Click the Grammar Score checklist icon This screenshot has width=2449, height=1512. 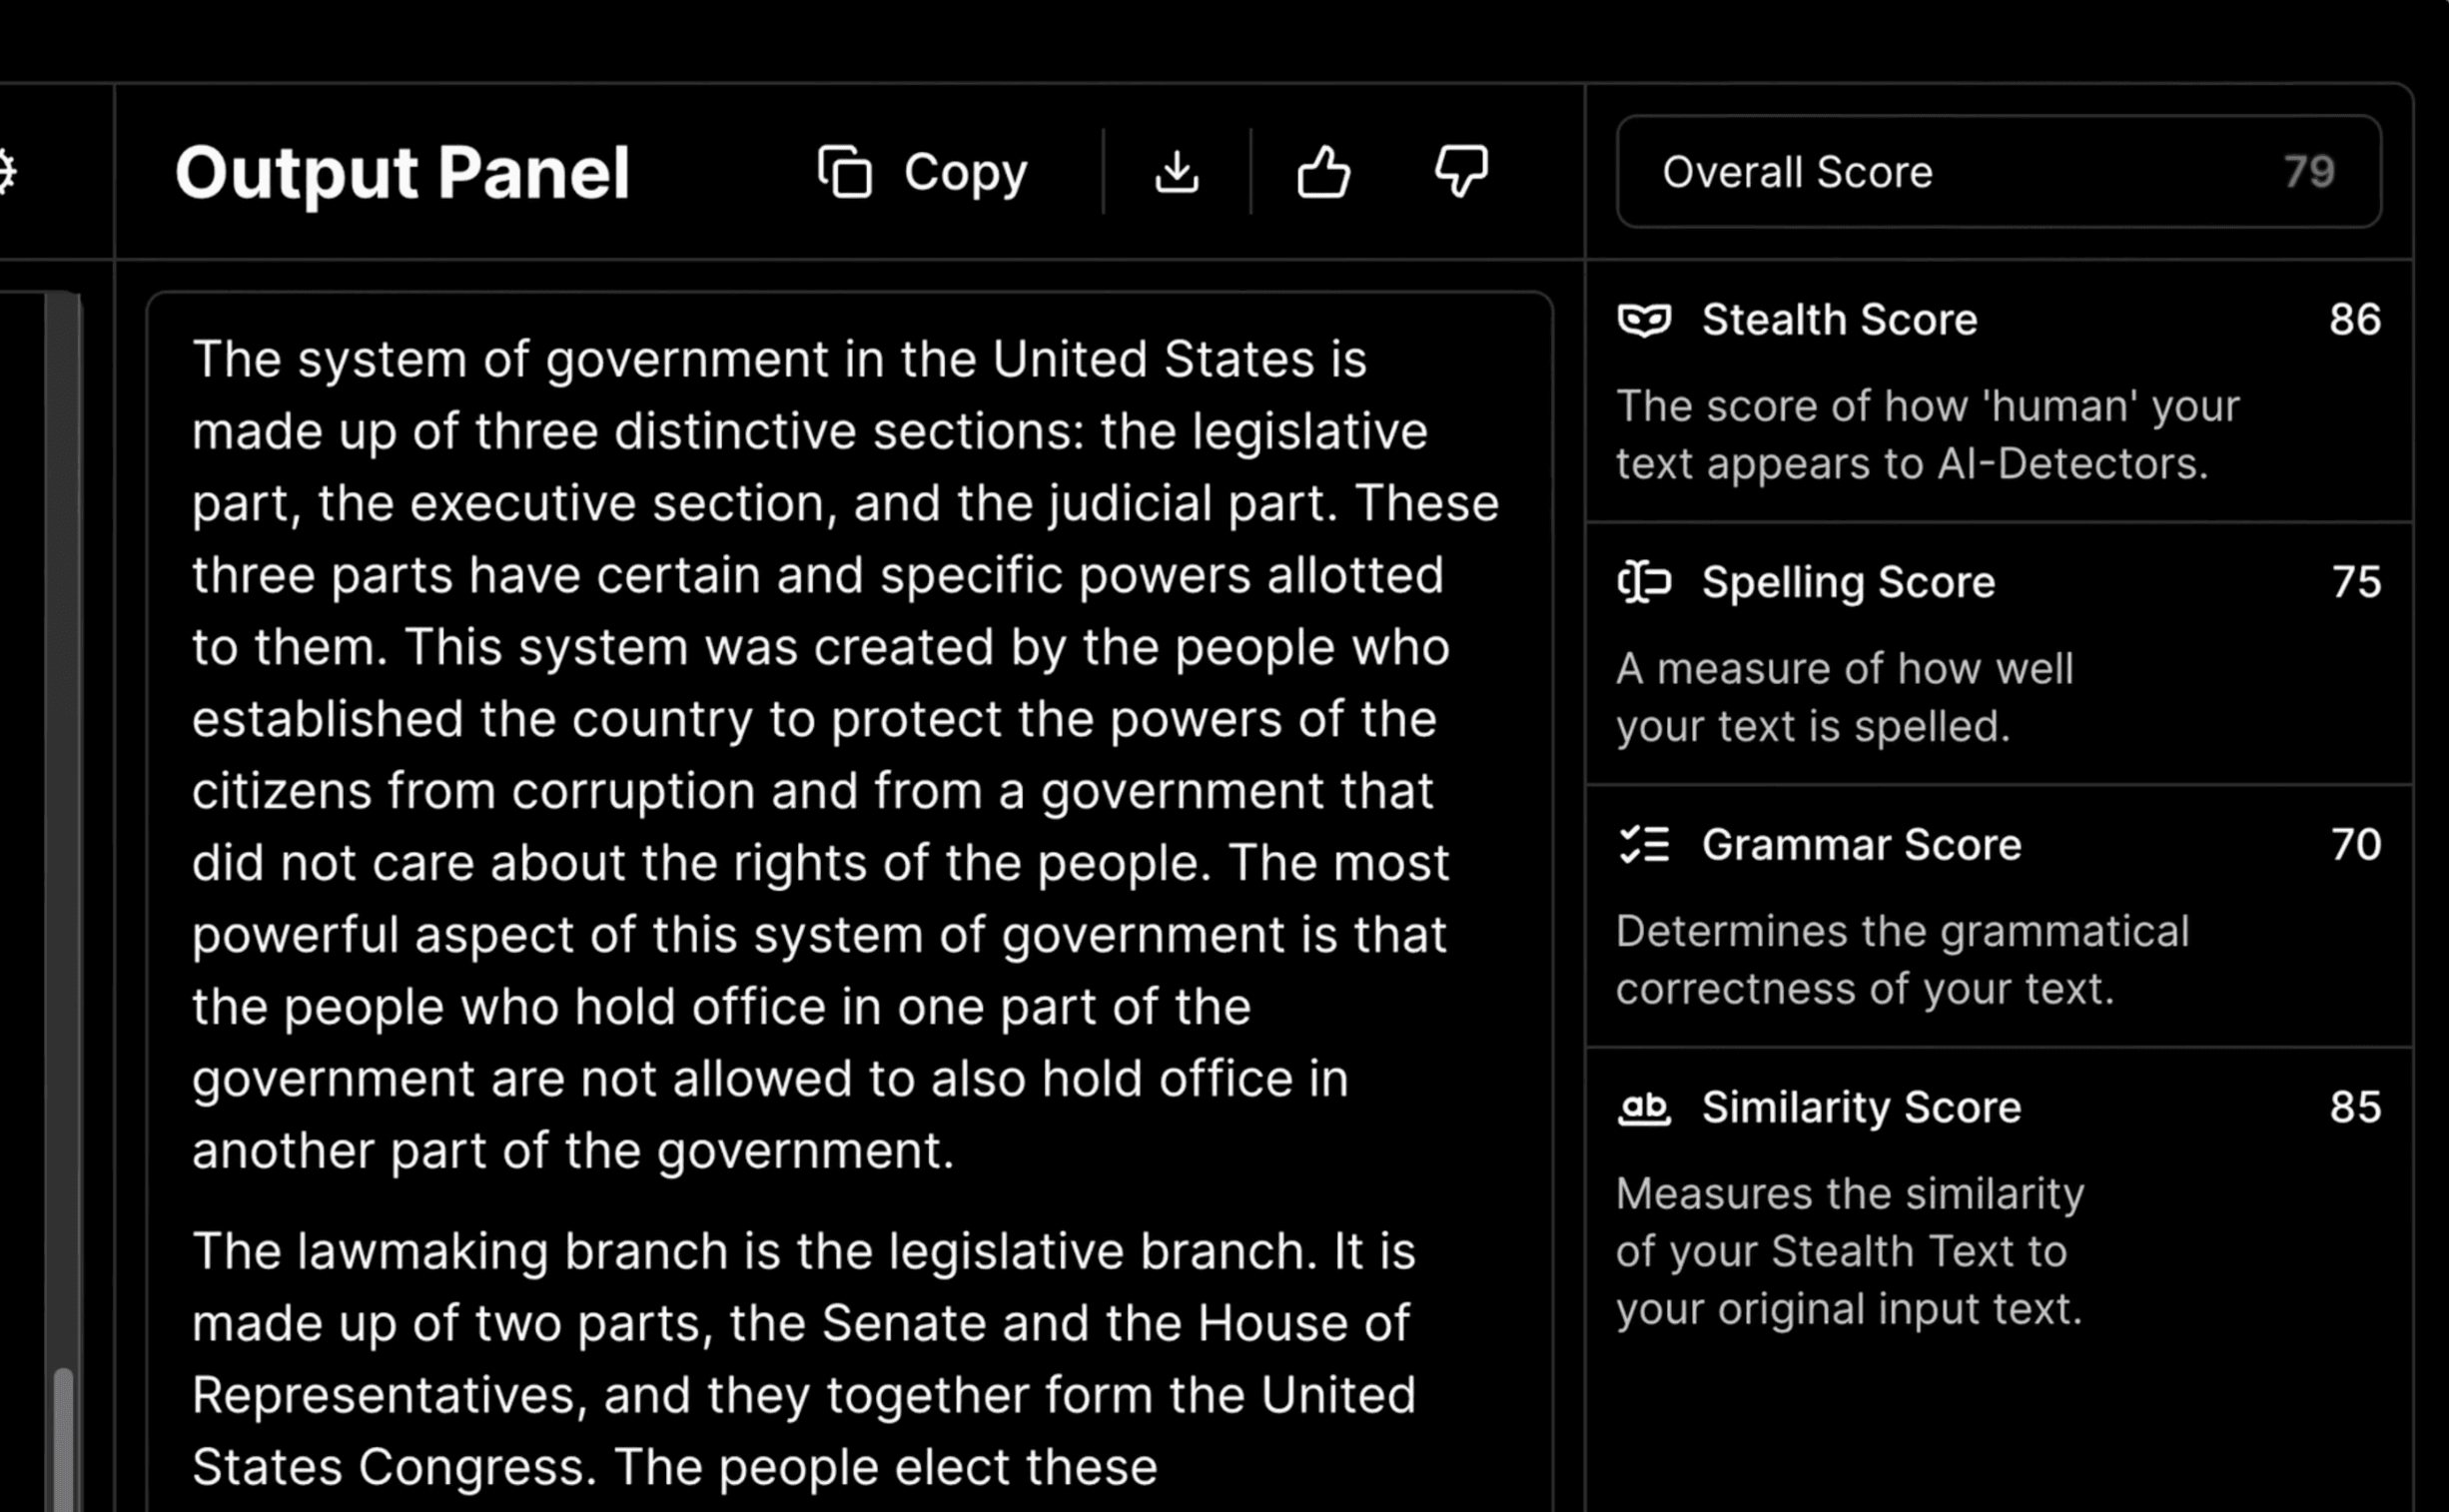tap(1644, 845)
